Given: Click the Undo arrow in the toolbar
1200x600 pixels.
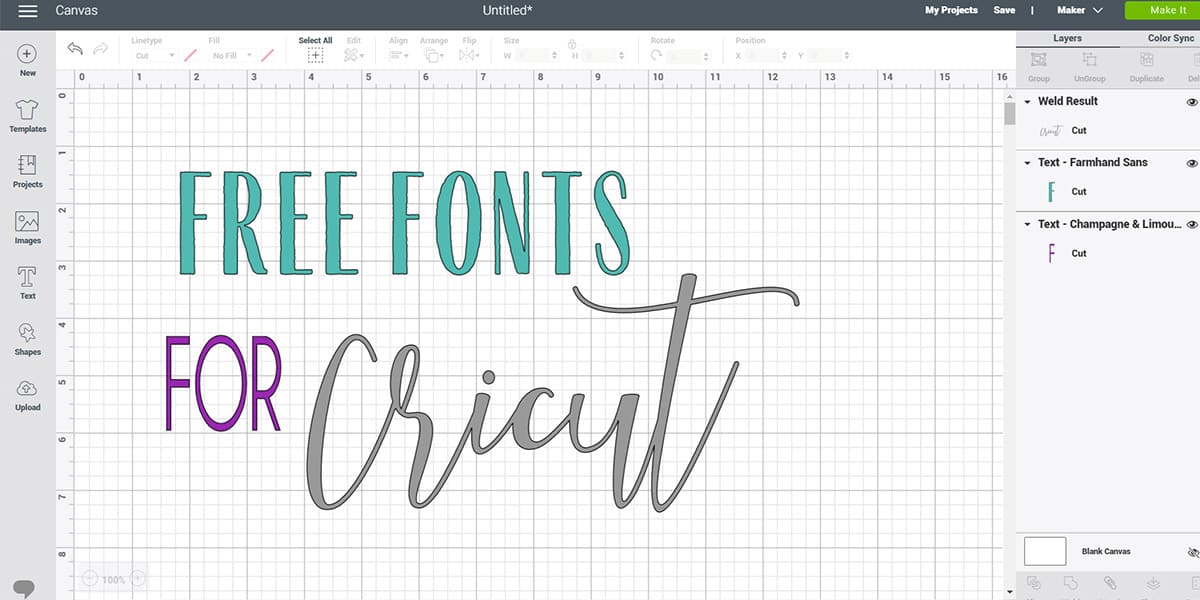Looking at the screenshot, I should (74, 47).
